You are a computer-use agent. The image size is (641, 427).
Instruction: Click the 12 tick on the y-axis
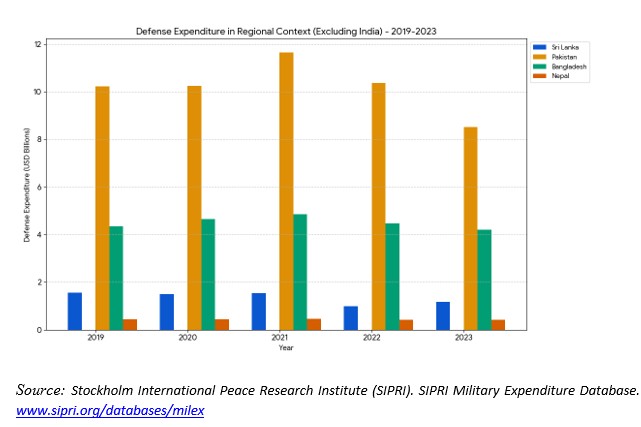[x=38, y=45]
